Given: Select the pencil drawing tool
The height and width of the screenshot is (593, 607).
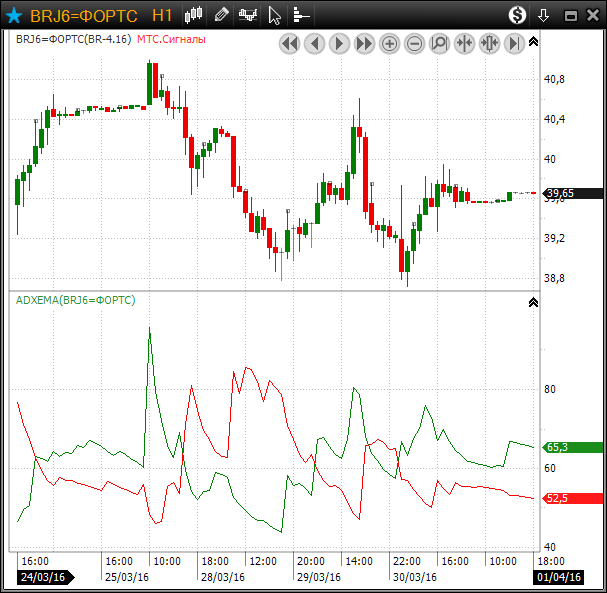Looking at the screenshot, I should [x=222, y=15].
